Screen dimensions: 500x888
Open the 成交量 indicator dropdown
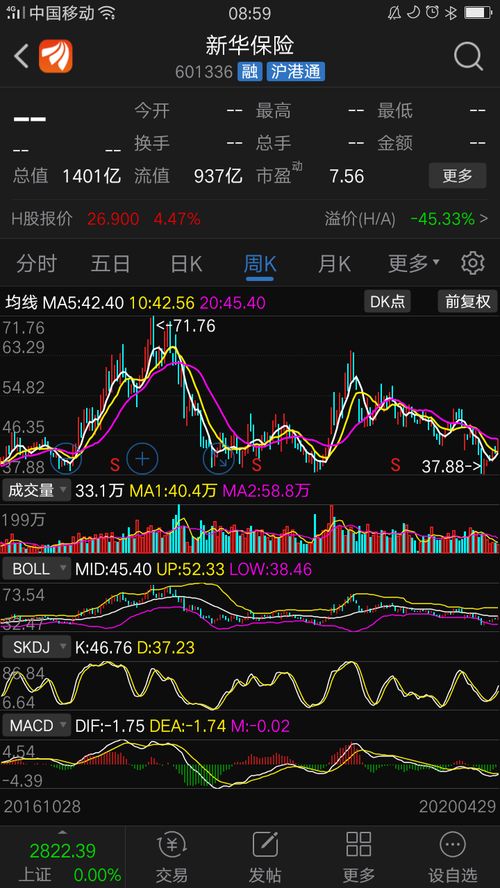pos(37,490)
